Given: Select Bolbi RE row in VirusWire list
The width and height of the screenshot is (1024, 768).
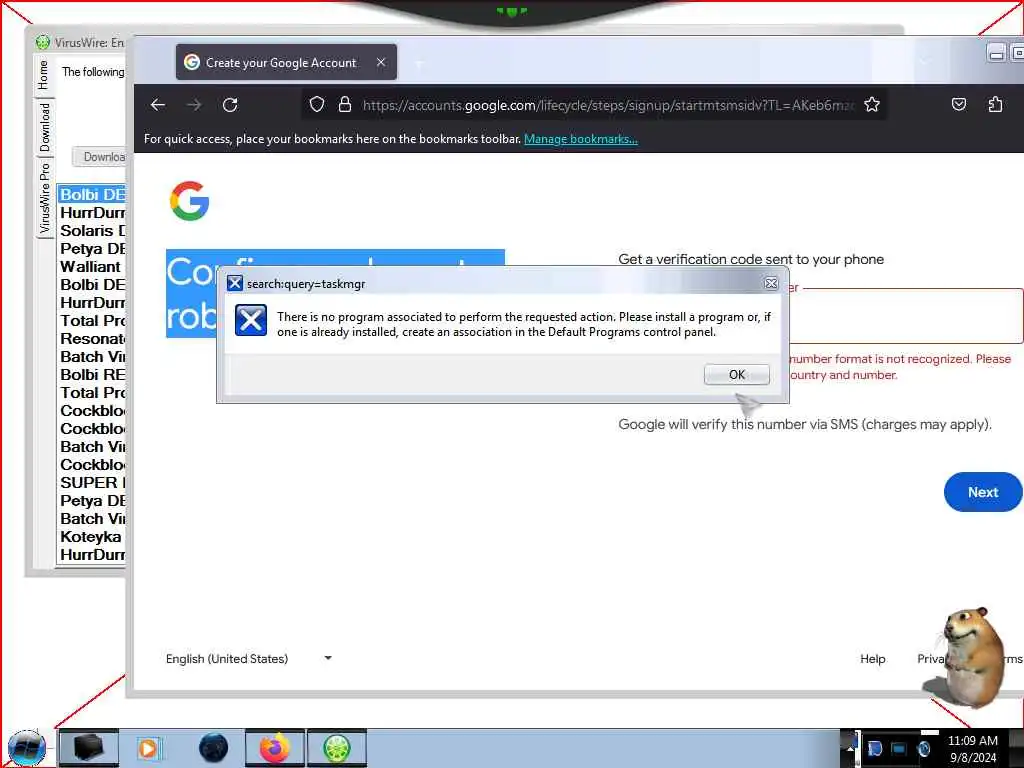Looking at the screenshot, I should [x=92, y=374].
